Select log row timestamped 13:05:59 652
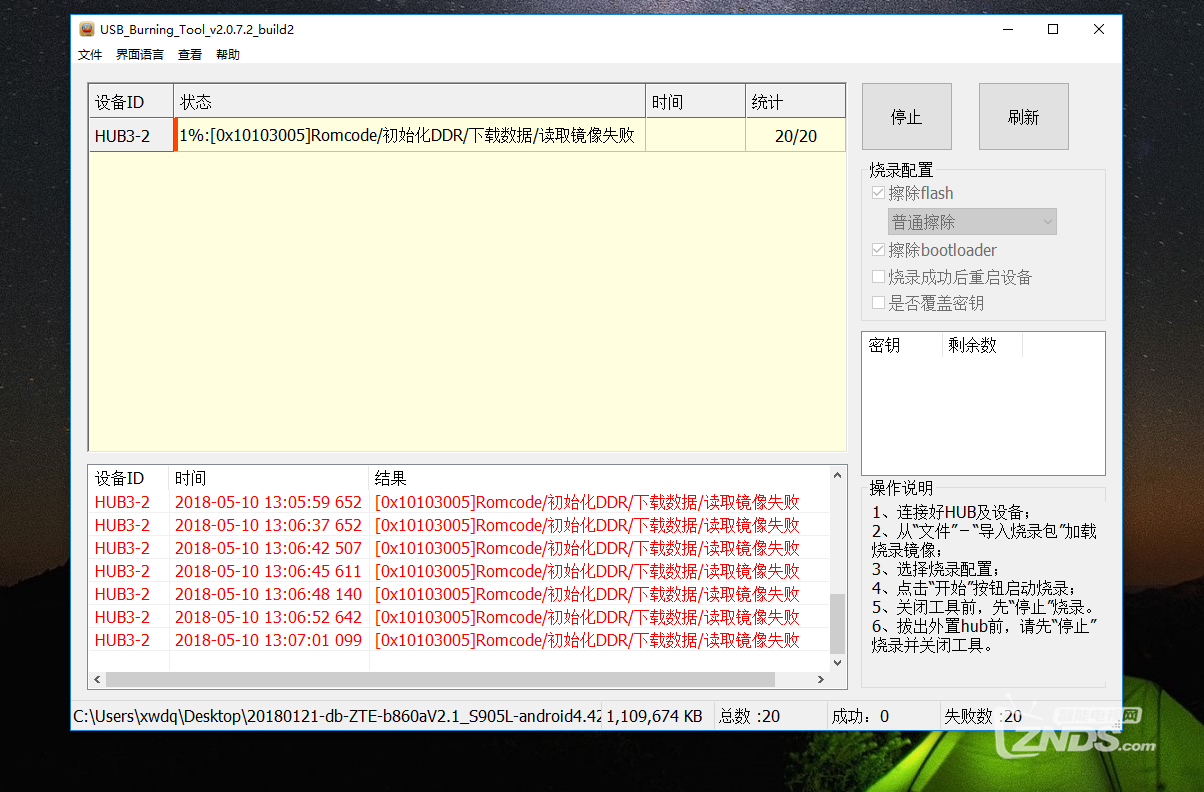This screenshot has width=1204, height=792. [x=460, y=502]
